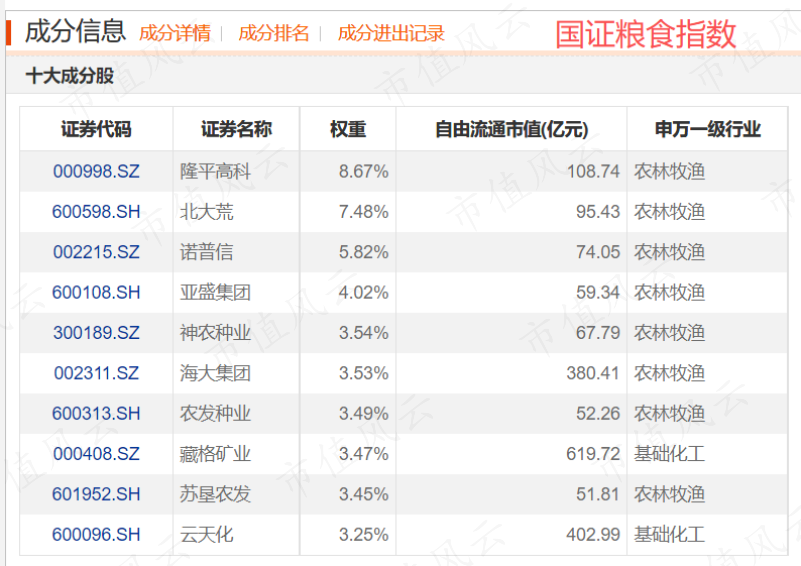Click the weight value 3.45%
801x566 pixels.
364,494
